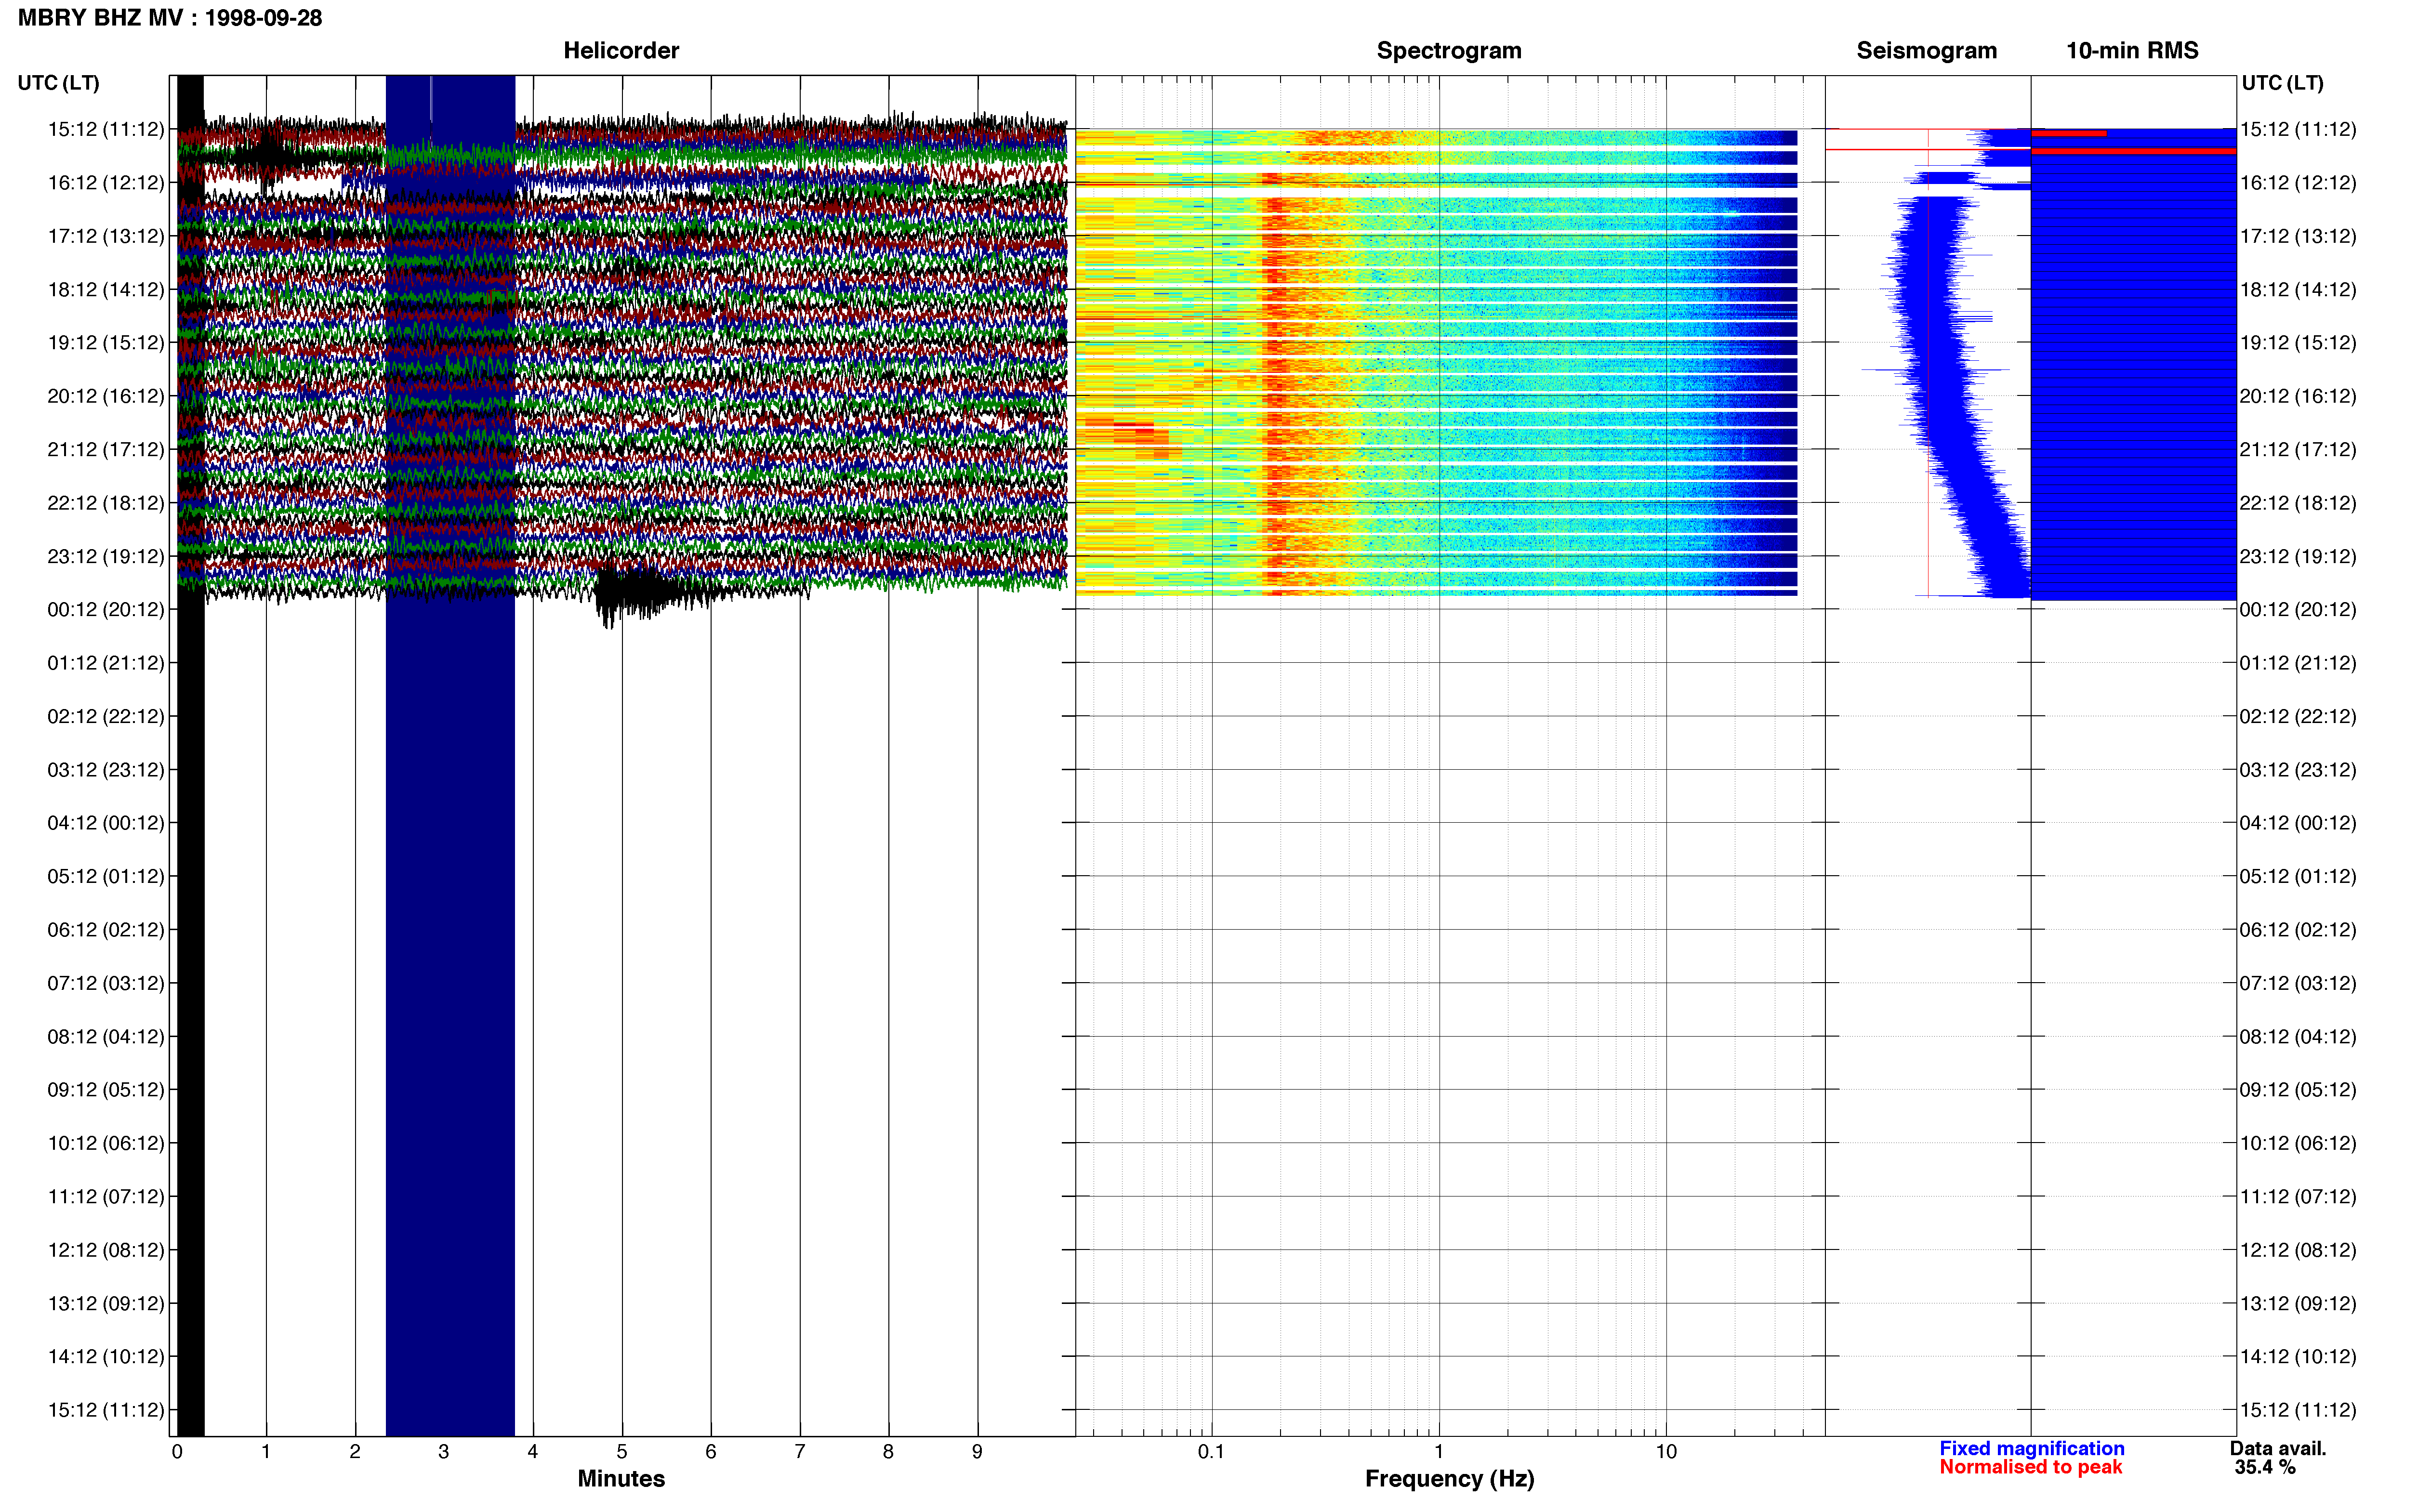Image resolution: width=2418 pixels, height=1512 pixels.
Task: Click the '1' tick on the Frequency axis
Action: (x=1439, y=1451)
